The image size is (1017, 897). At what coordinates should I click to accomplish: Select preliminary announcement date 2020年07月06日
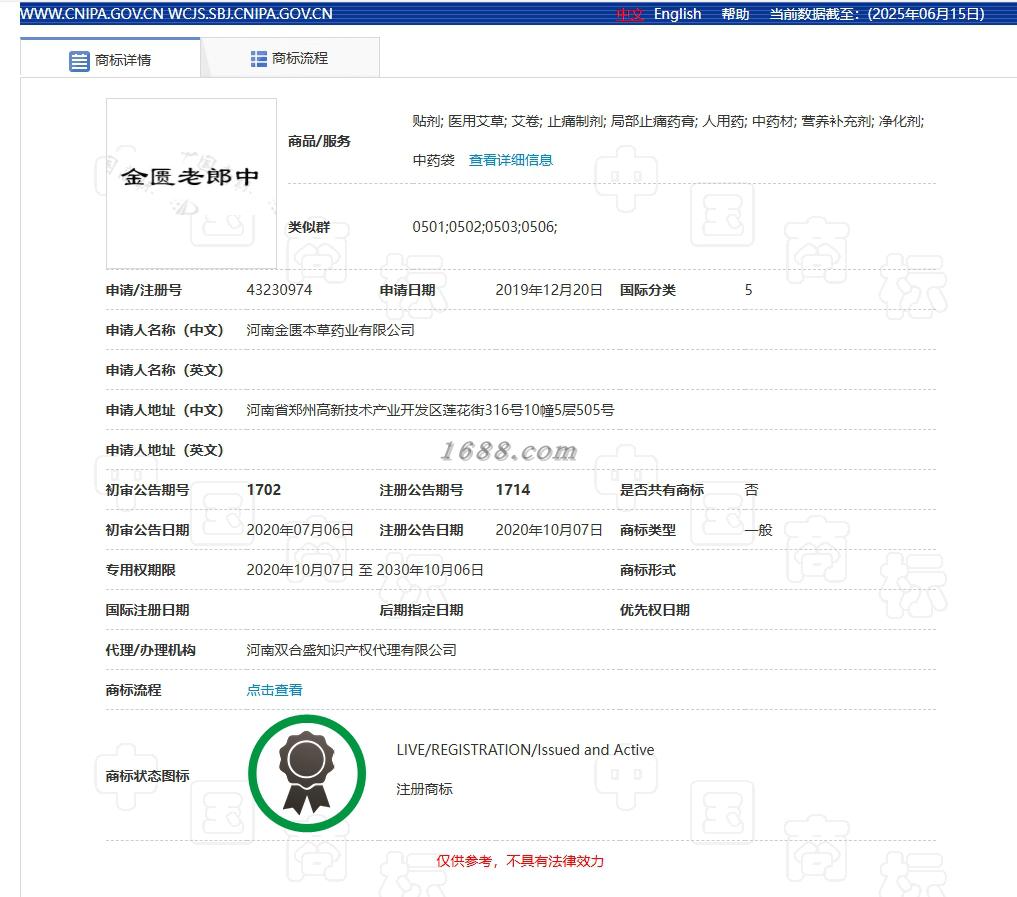click(x=300, y=530)
